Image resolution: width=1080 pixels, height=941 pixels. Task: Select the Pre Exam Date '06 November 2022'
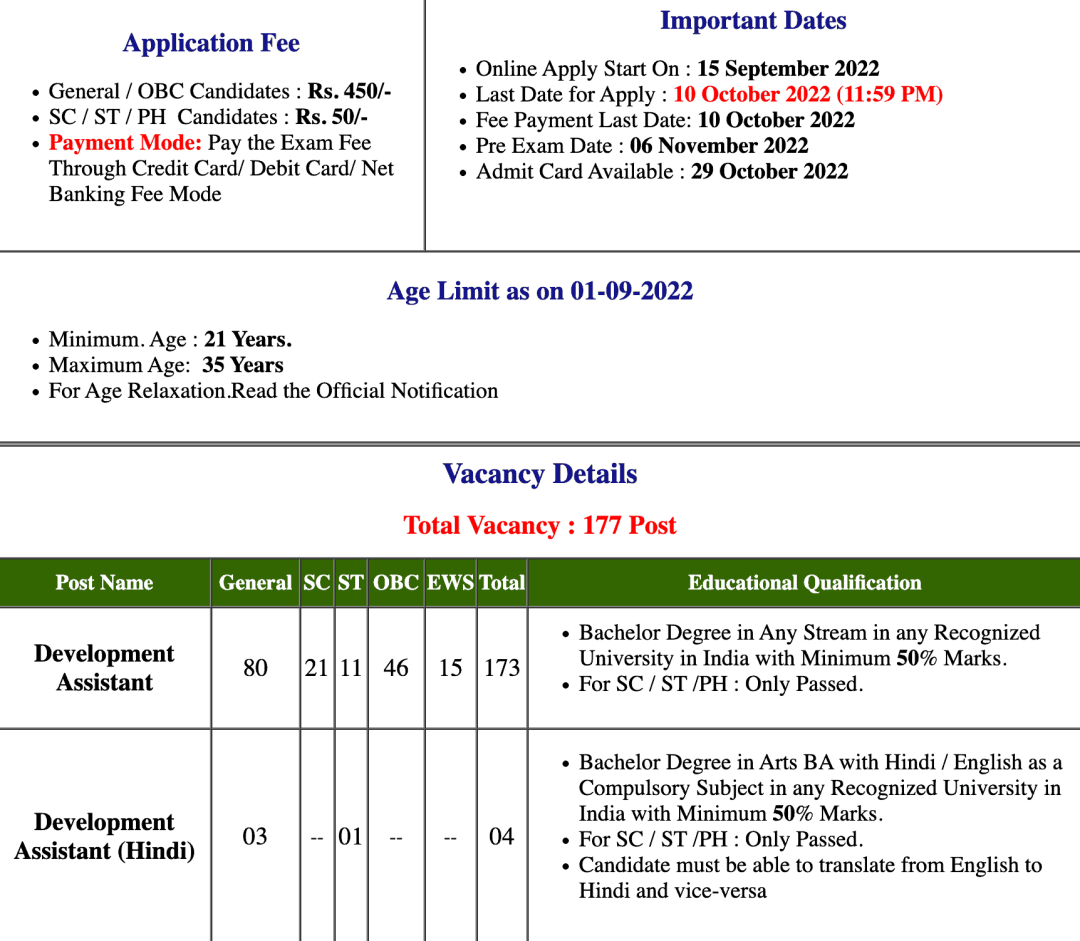click(718, 146)
